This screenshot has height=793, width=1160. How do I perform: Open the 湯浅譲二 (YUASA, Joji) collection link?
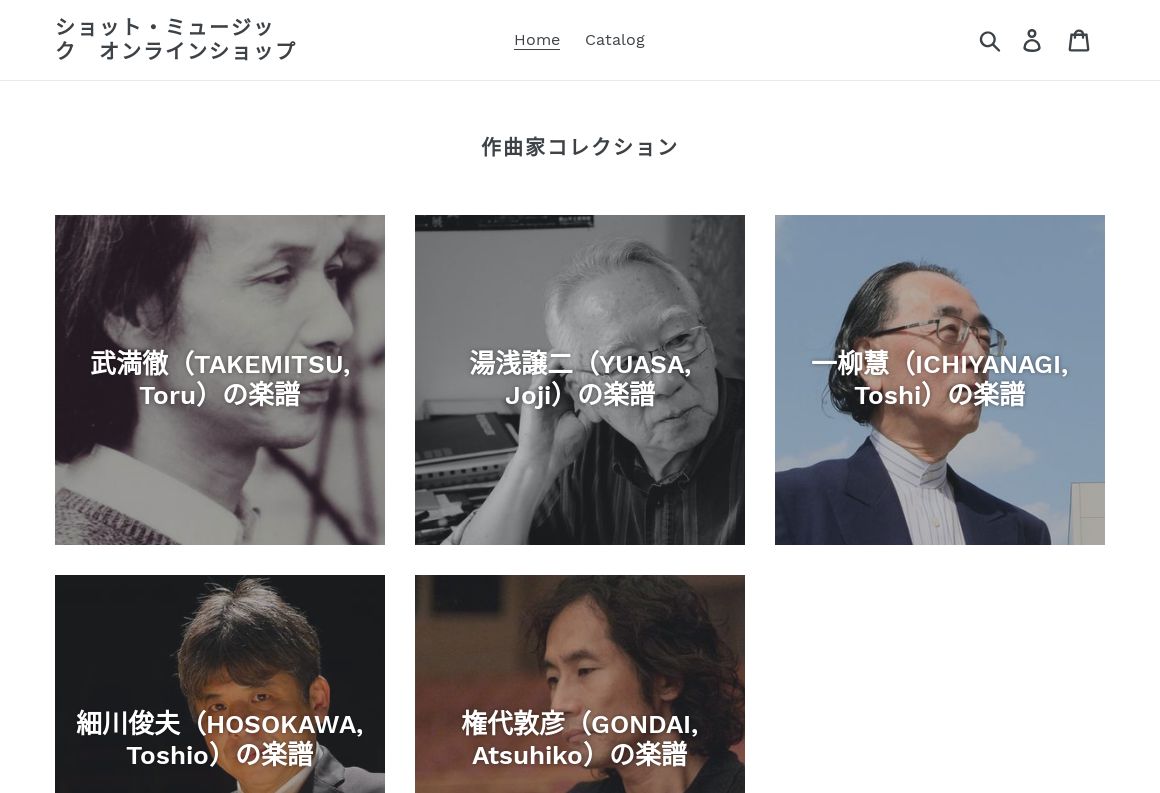click(x=580, y=379)
